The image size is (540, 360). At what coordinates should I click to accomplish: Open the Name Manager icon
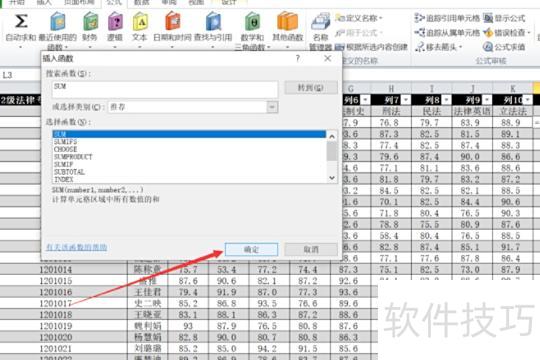point(321,22)
